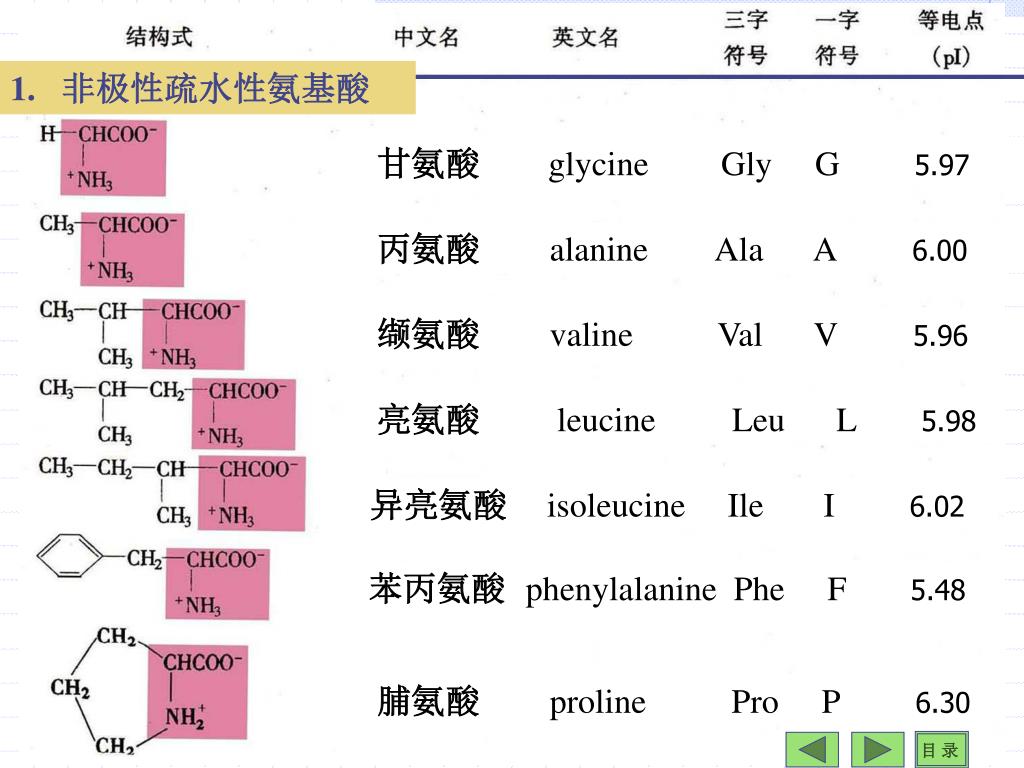The width and height of the screenshot is (1024, 768).
Task: Select the word alanine
Action: [x=598, y=250]
